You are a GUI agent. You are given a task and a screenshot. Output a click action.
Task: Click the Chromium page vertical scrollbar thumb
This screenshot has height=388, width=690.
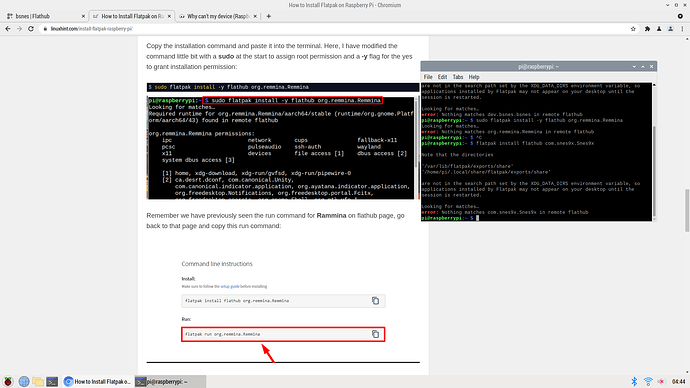pyautogui.click(x=686, y=210)
